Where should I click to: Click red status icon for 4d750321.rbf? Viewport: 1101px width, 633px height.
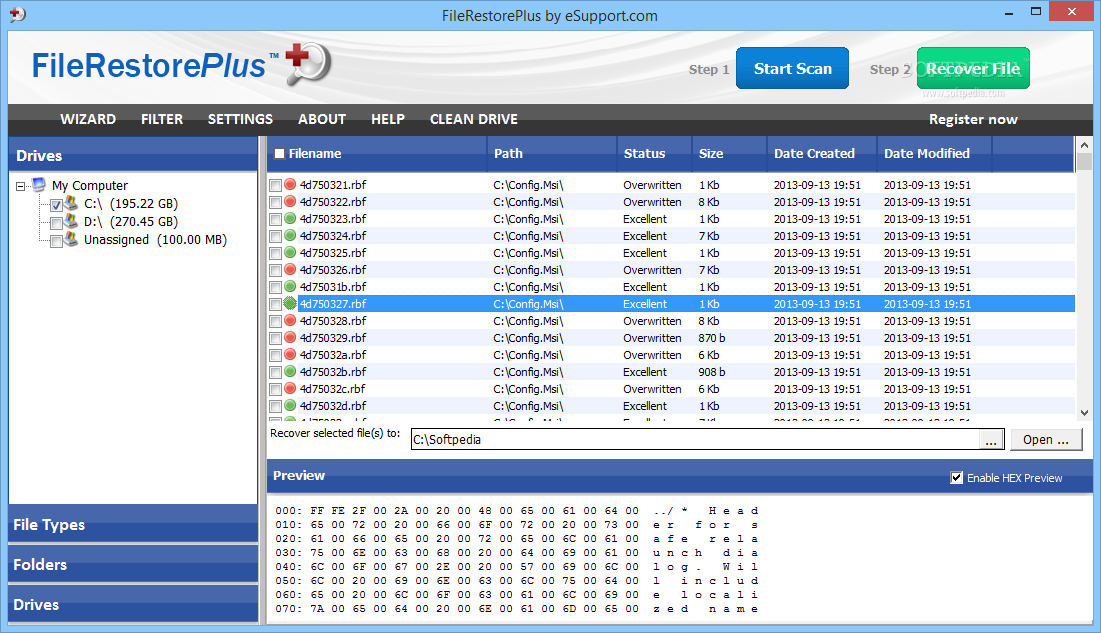pos(290,185)
